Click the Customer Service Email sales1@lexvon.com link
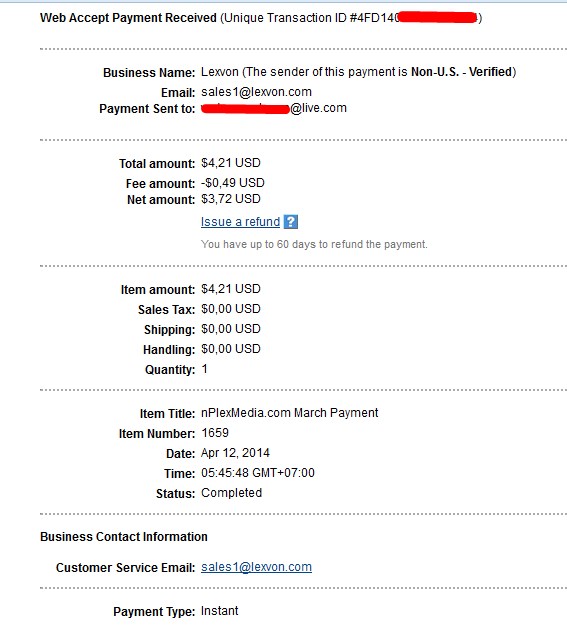The height and width of the screenshot is (627, 567). 256,567
